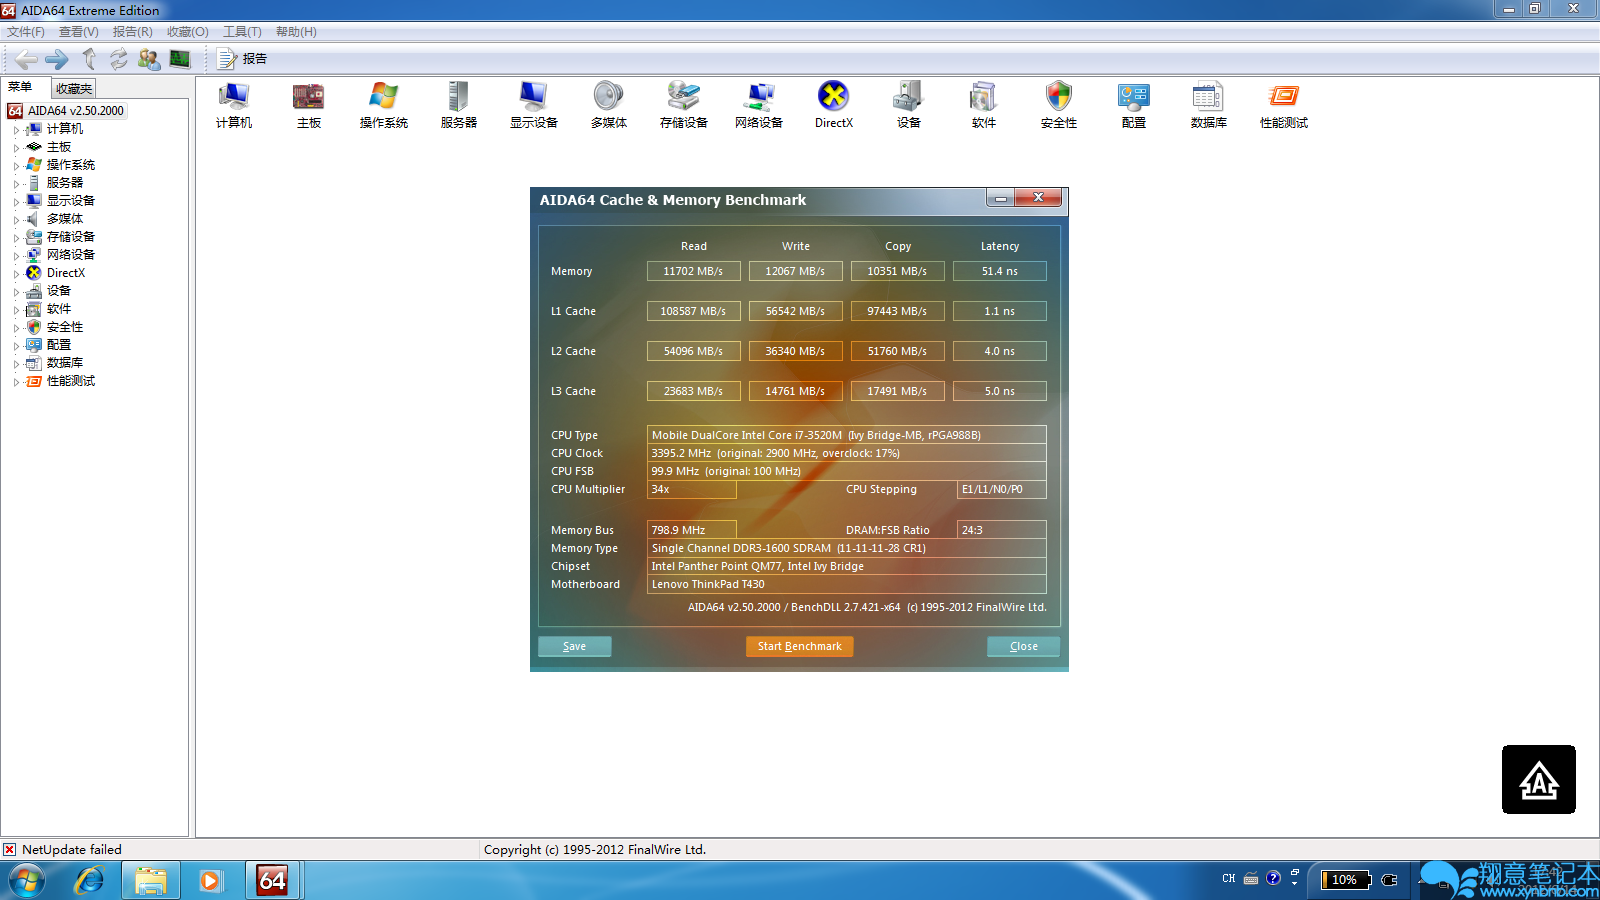The image size is (1600, 900).
Task: Click the Motherboard Lenovo ThinkPad T430 field
Action: (847, 584)
